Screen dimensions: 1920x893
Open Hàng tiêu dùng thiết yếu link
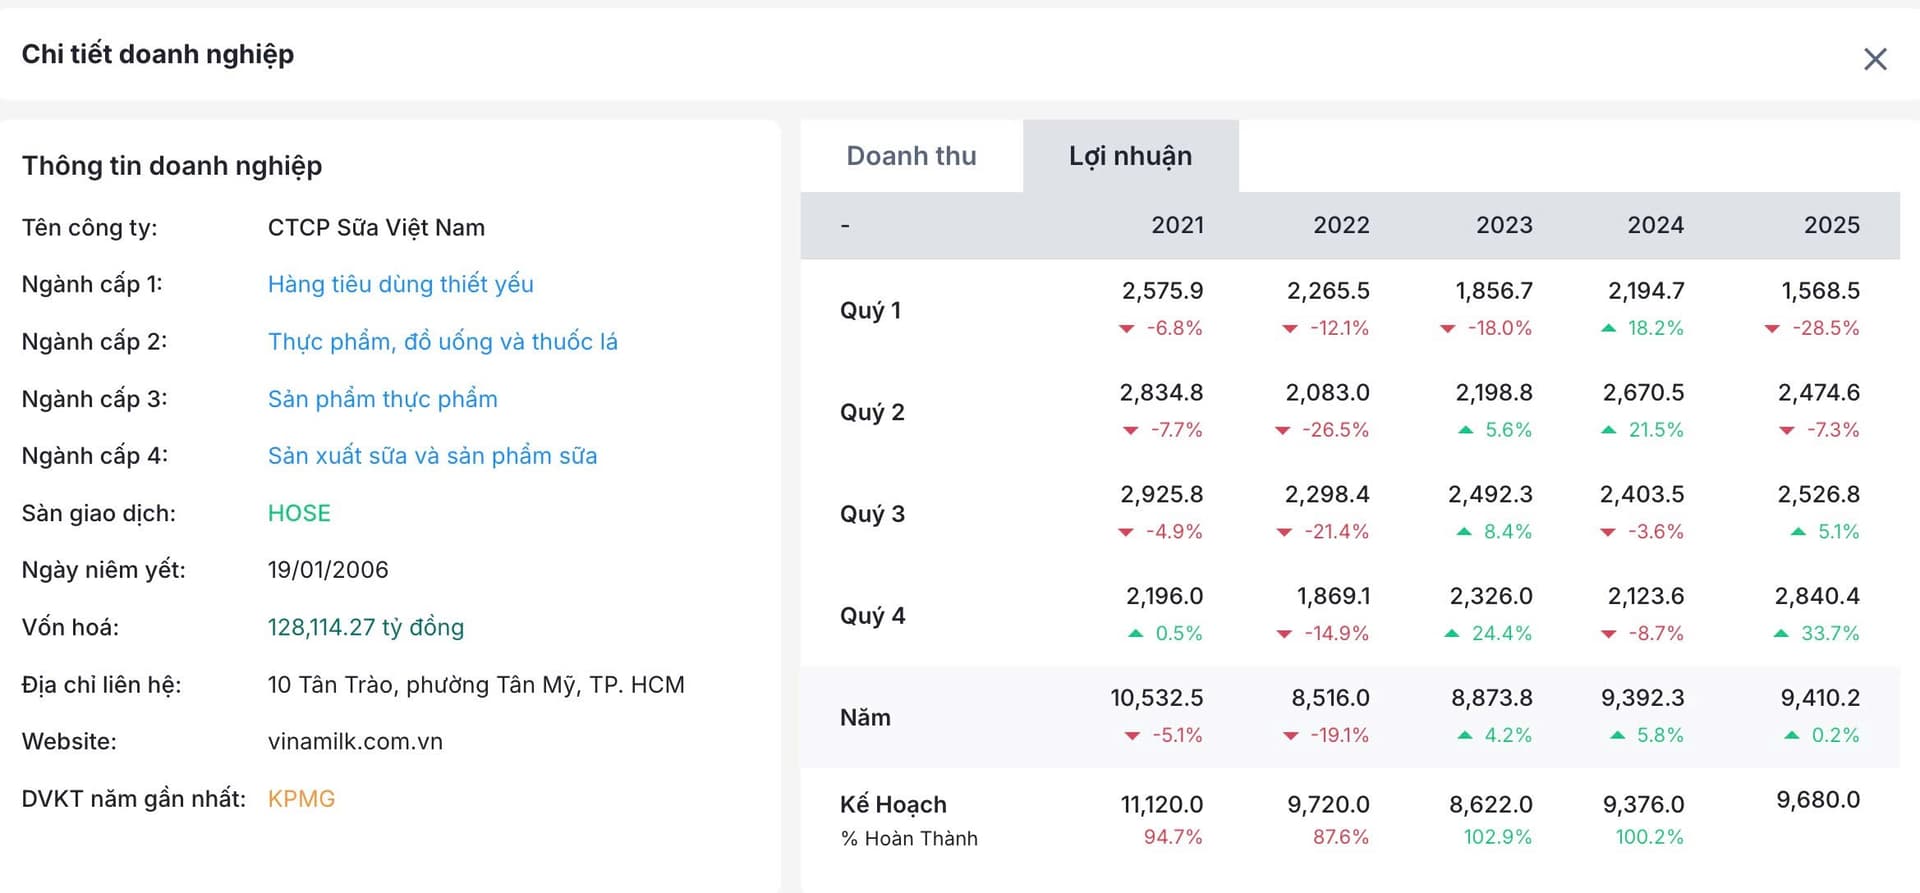click(x=400, y=284)
